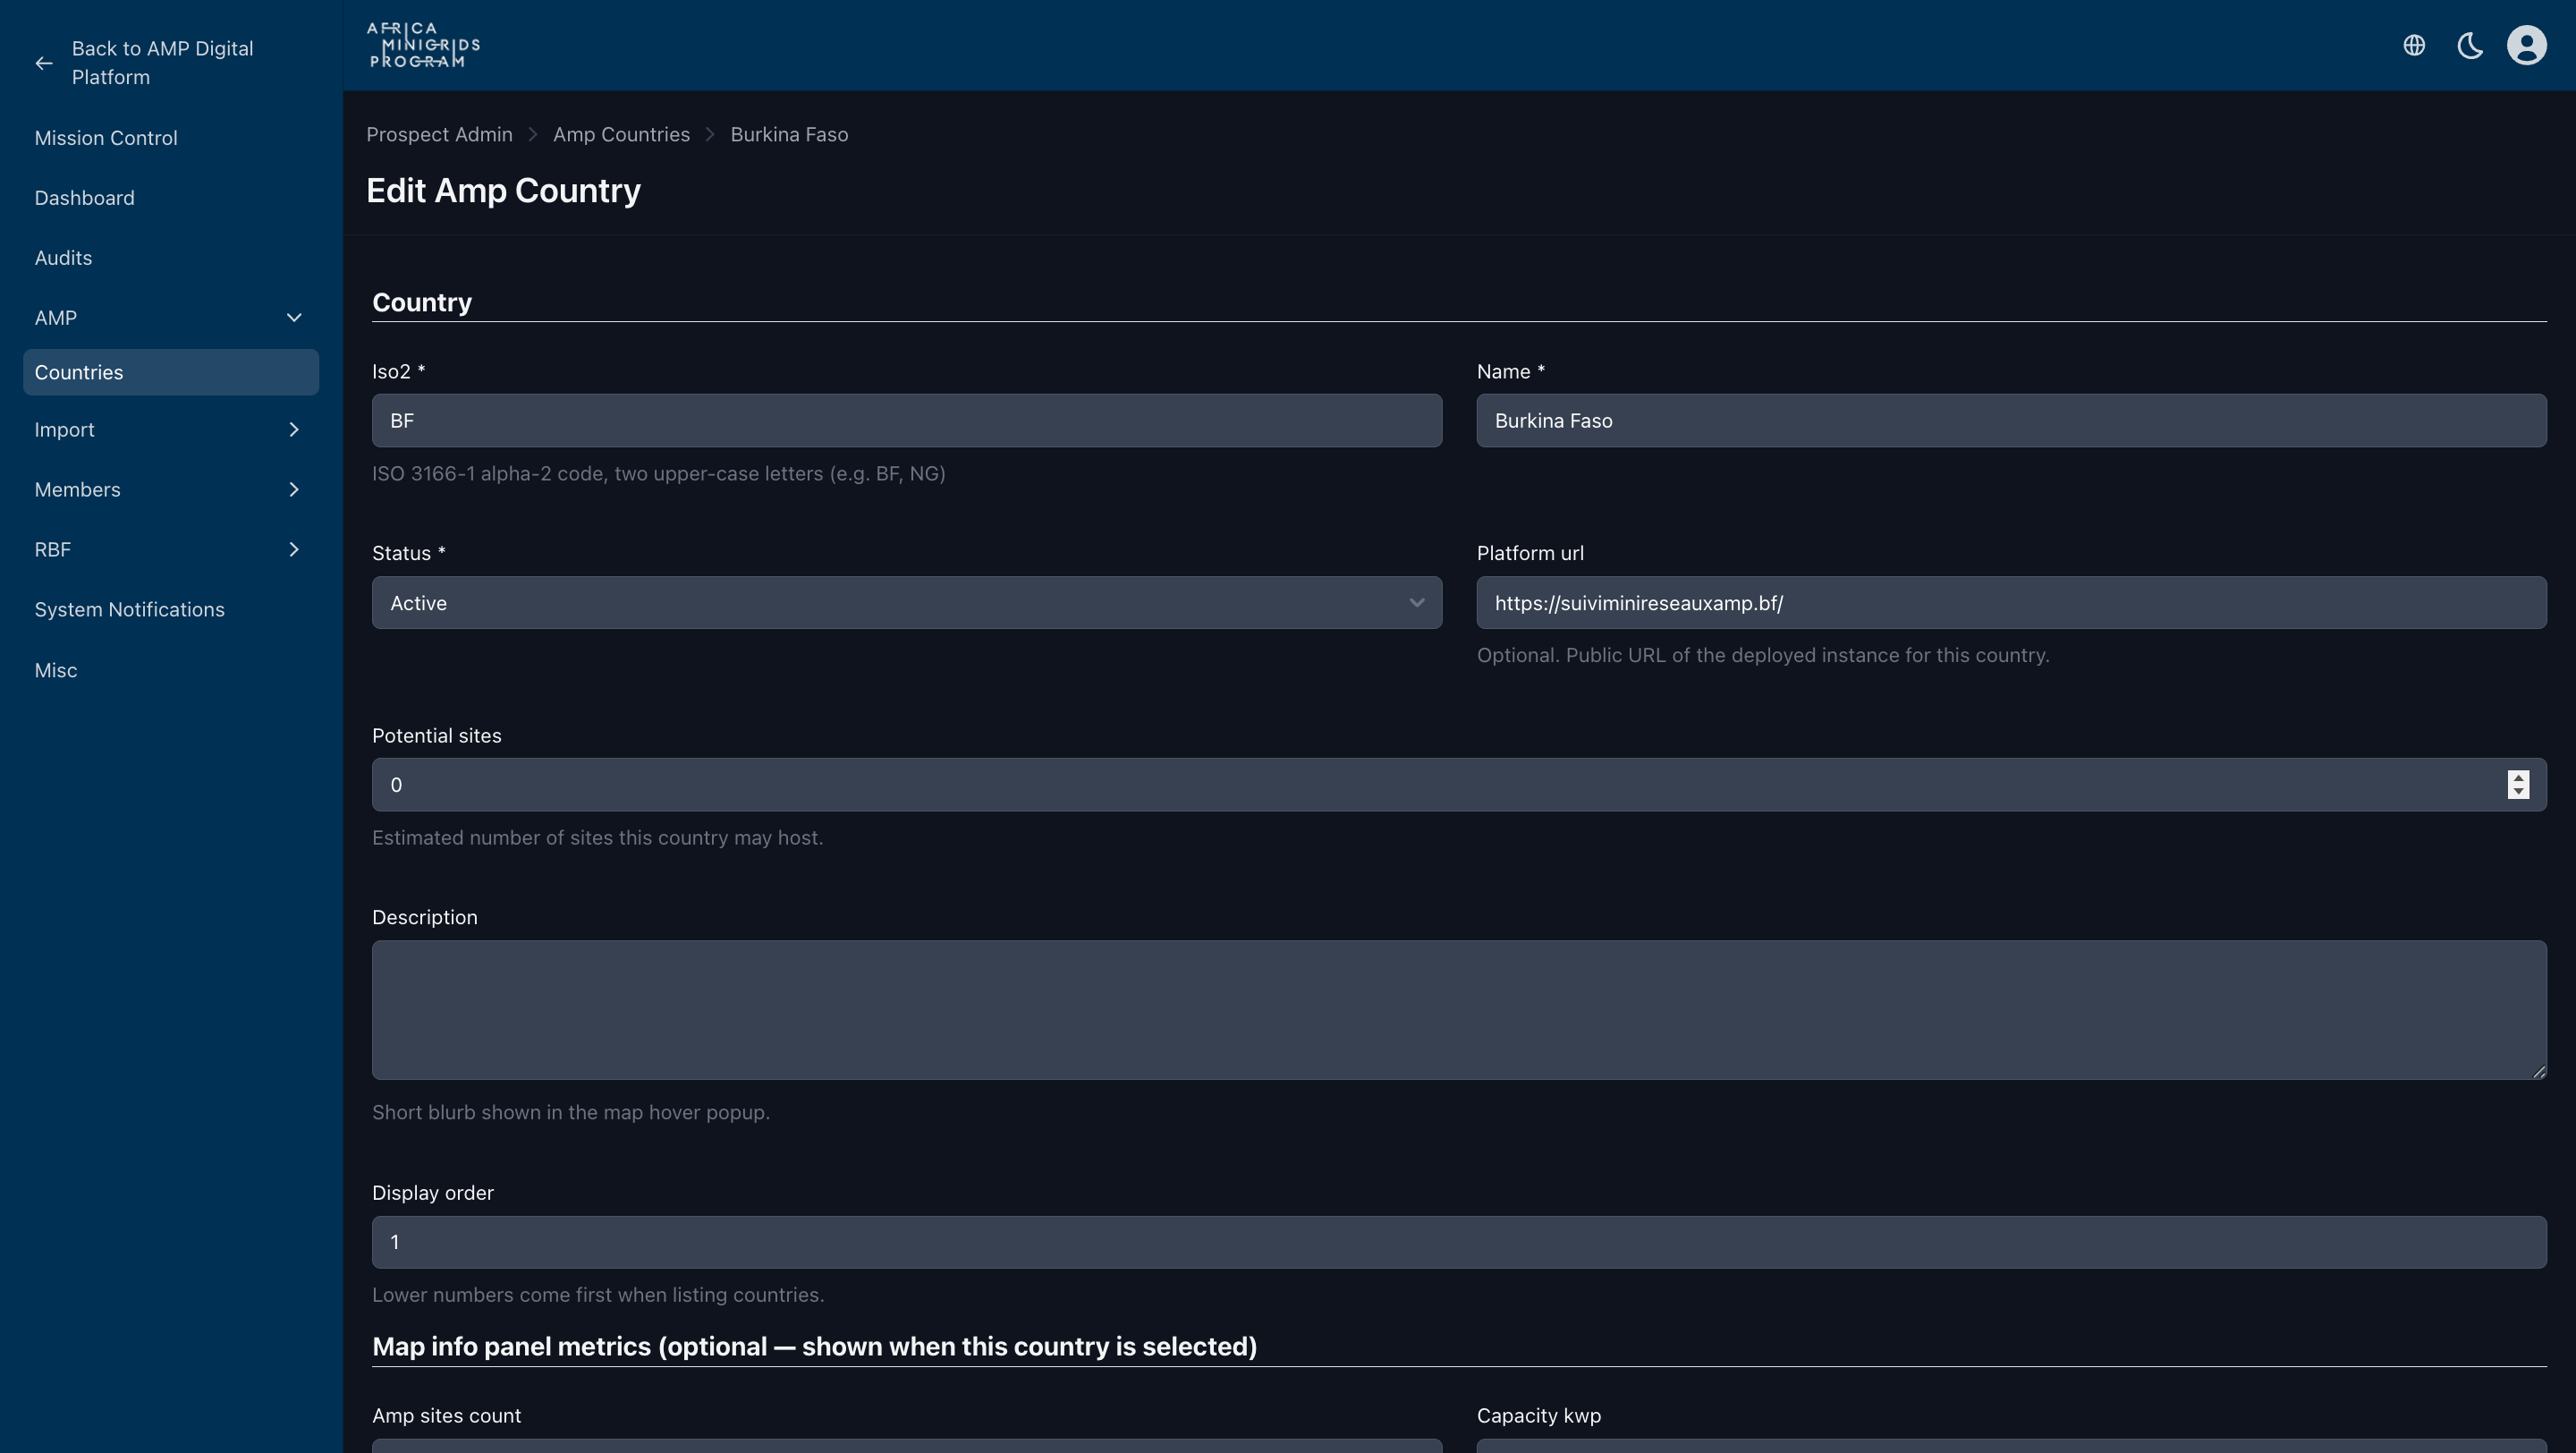The image size is (2576, 1453).
Task: Click the Amp Countries breadcrumb link
Action: [x=621, y=134]
